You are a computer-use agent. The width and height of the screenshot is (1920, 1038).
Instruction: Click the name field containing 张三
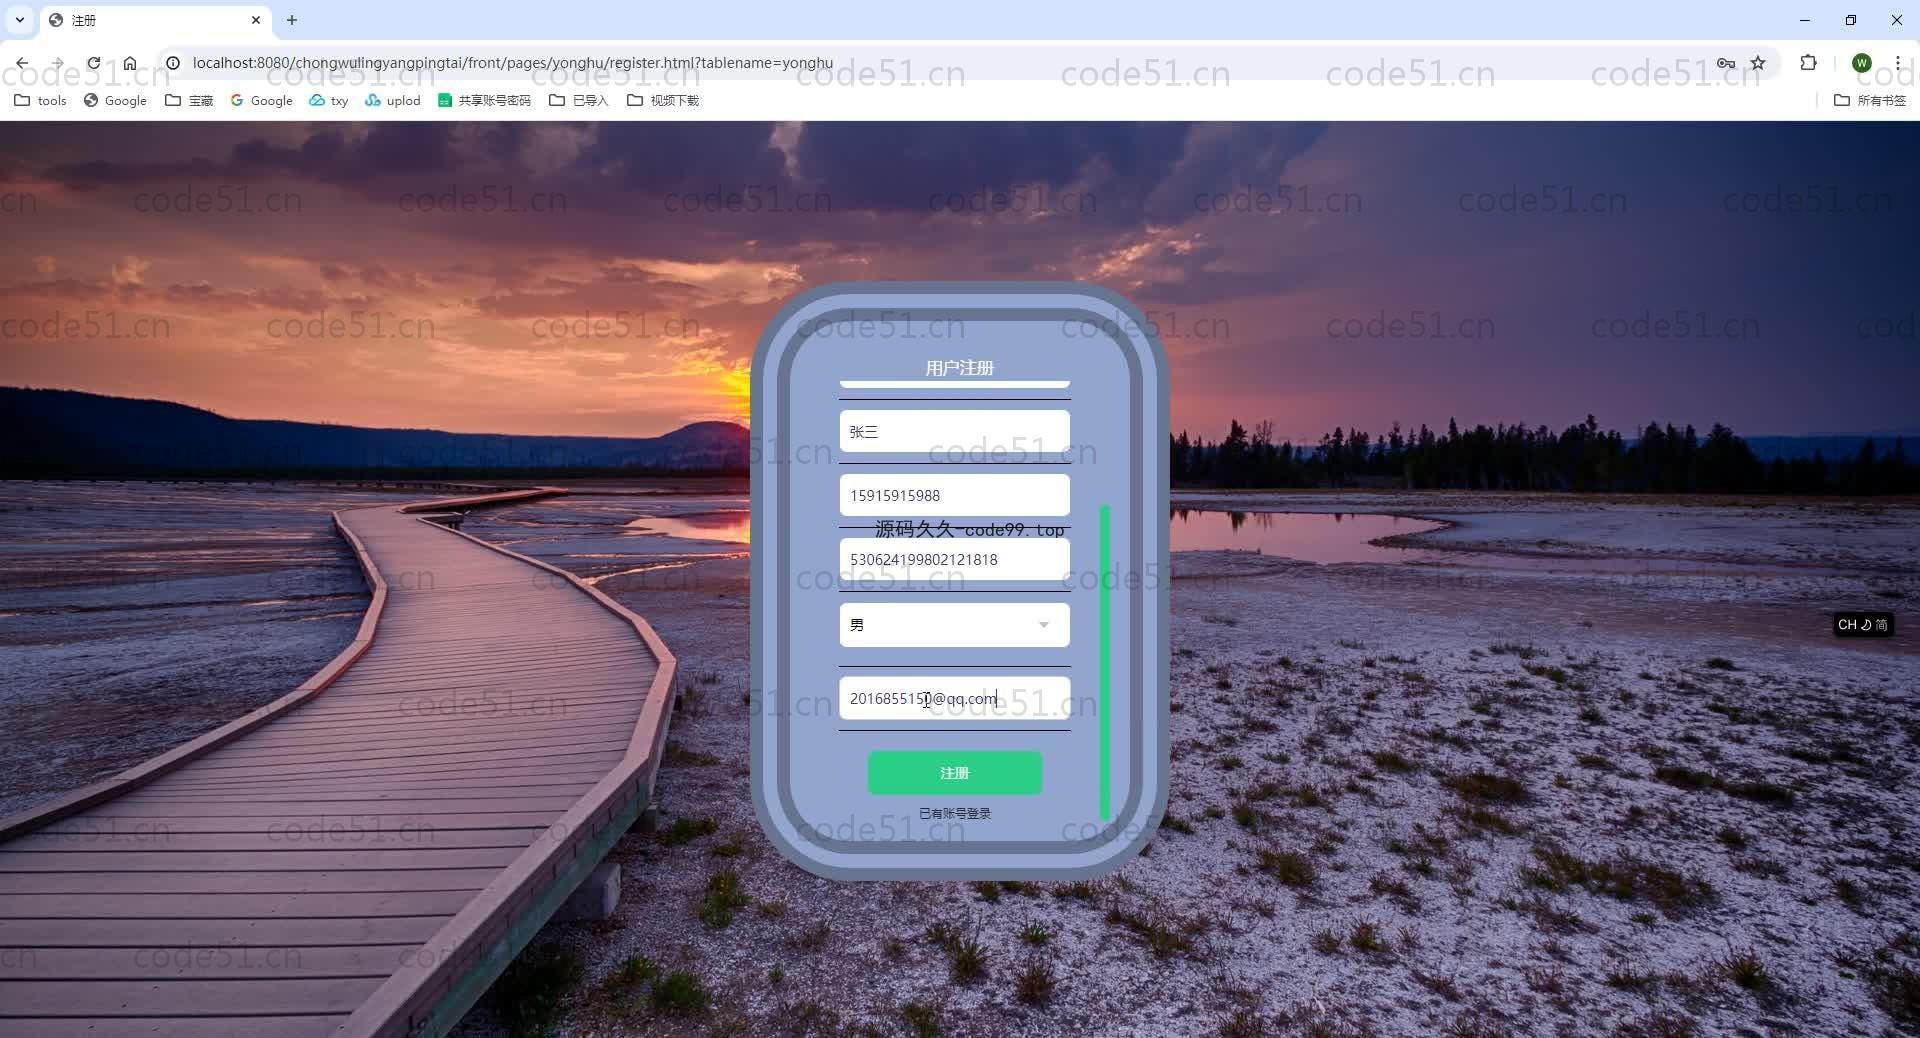tap(955, 431)
